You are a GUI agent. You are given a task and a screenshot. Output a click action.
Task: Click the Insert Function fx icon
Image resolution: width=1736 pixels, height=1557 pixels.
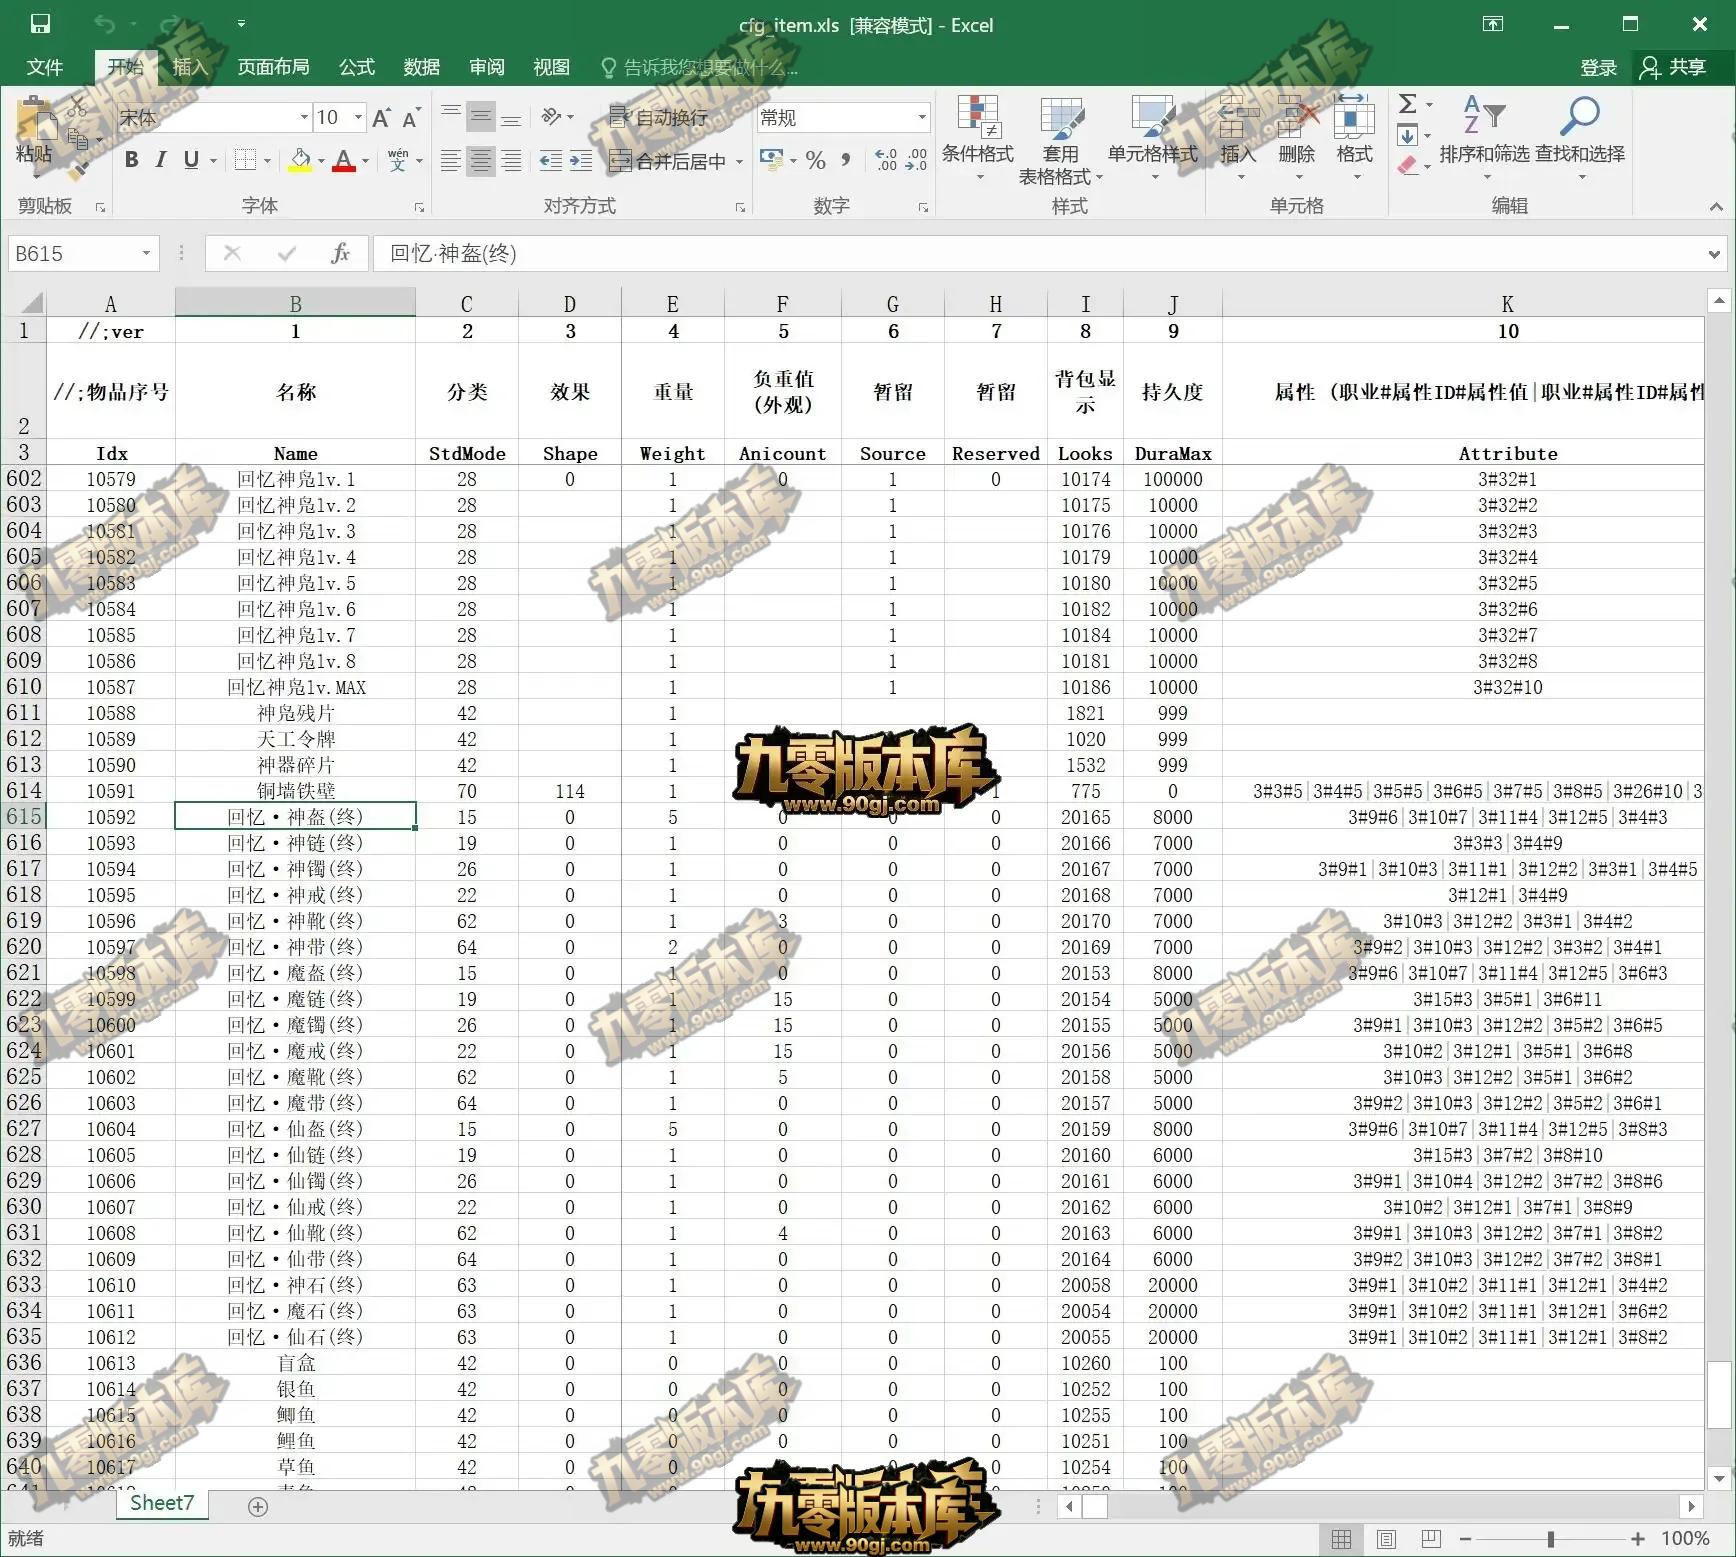coord(340,254)
